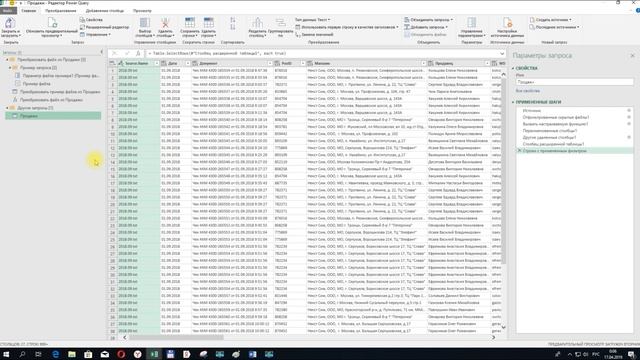The width and height of the screenshot is (640, 360).
Task: Delete selected step using its X icon
Action: (520, 151)
